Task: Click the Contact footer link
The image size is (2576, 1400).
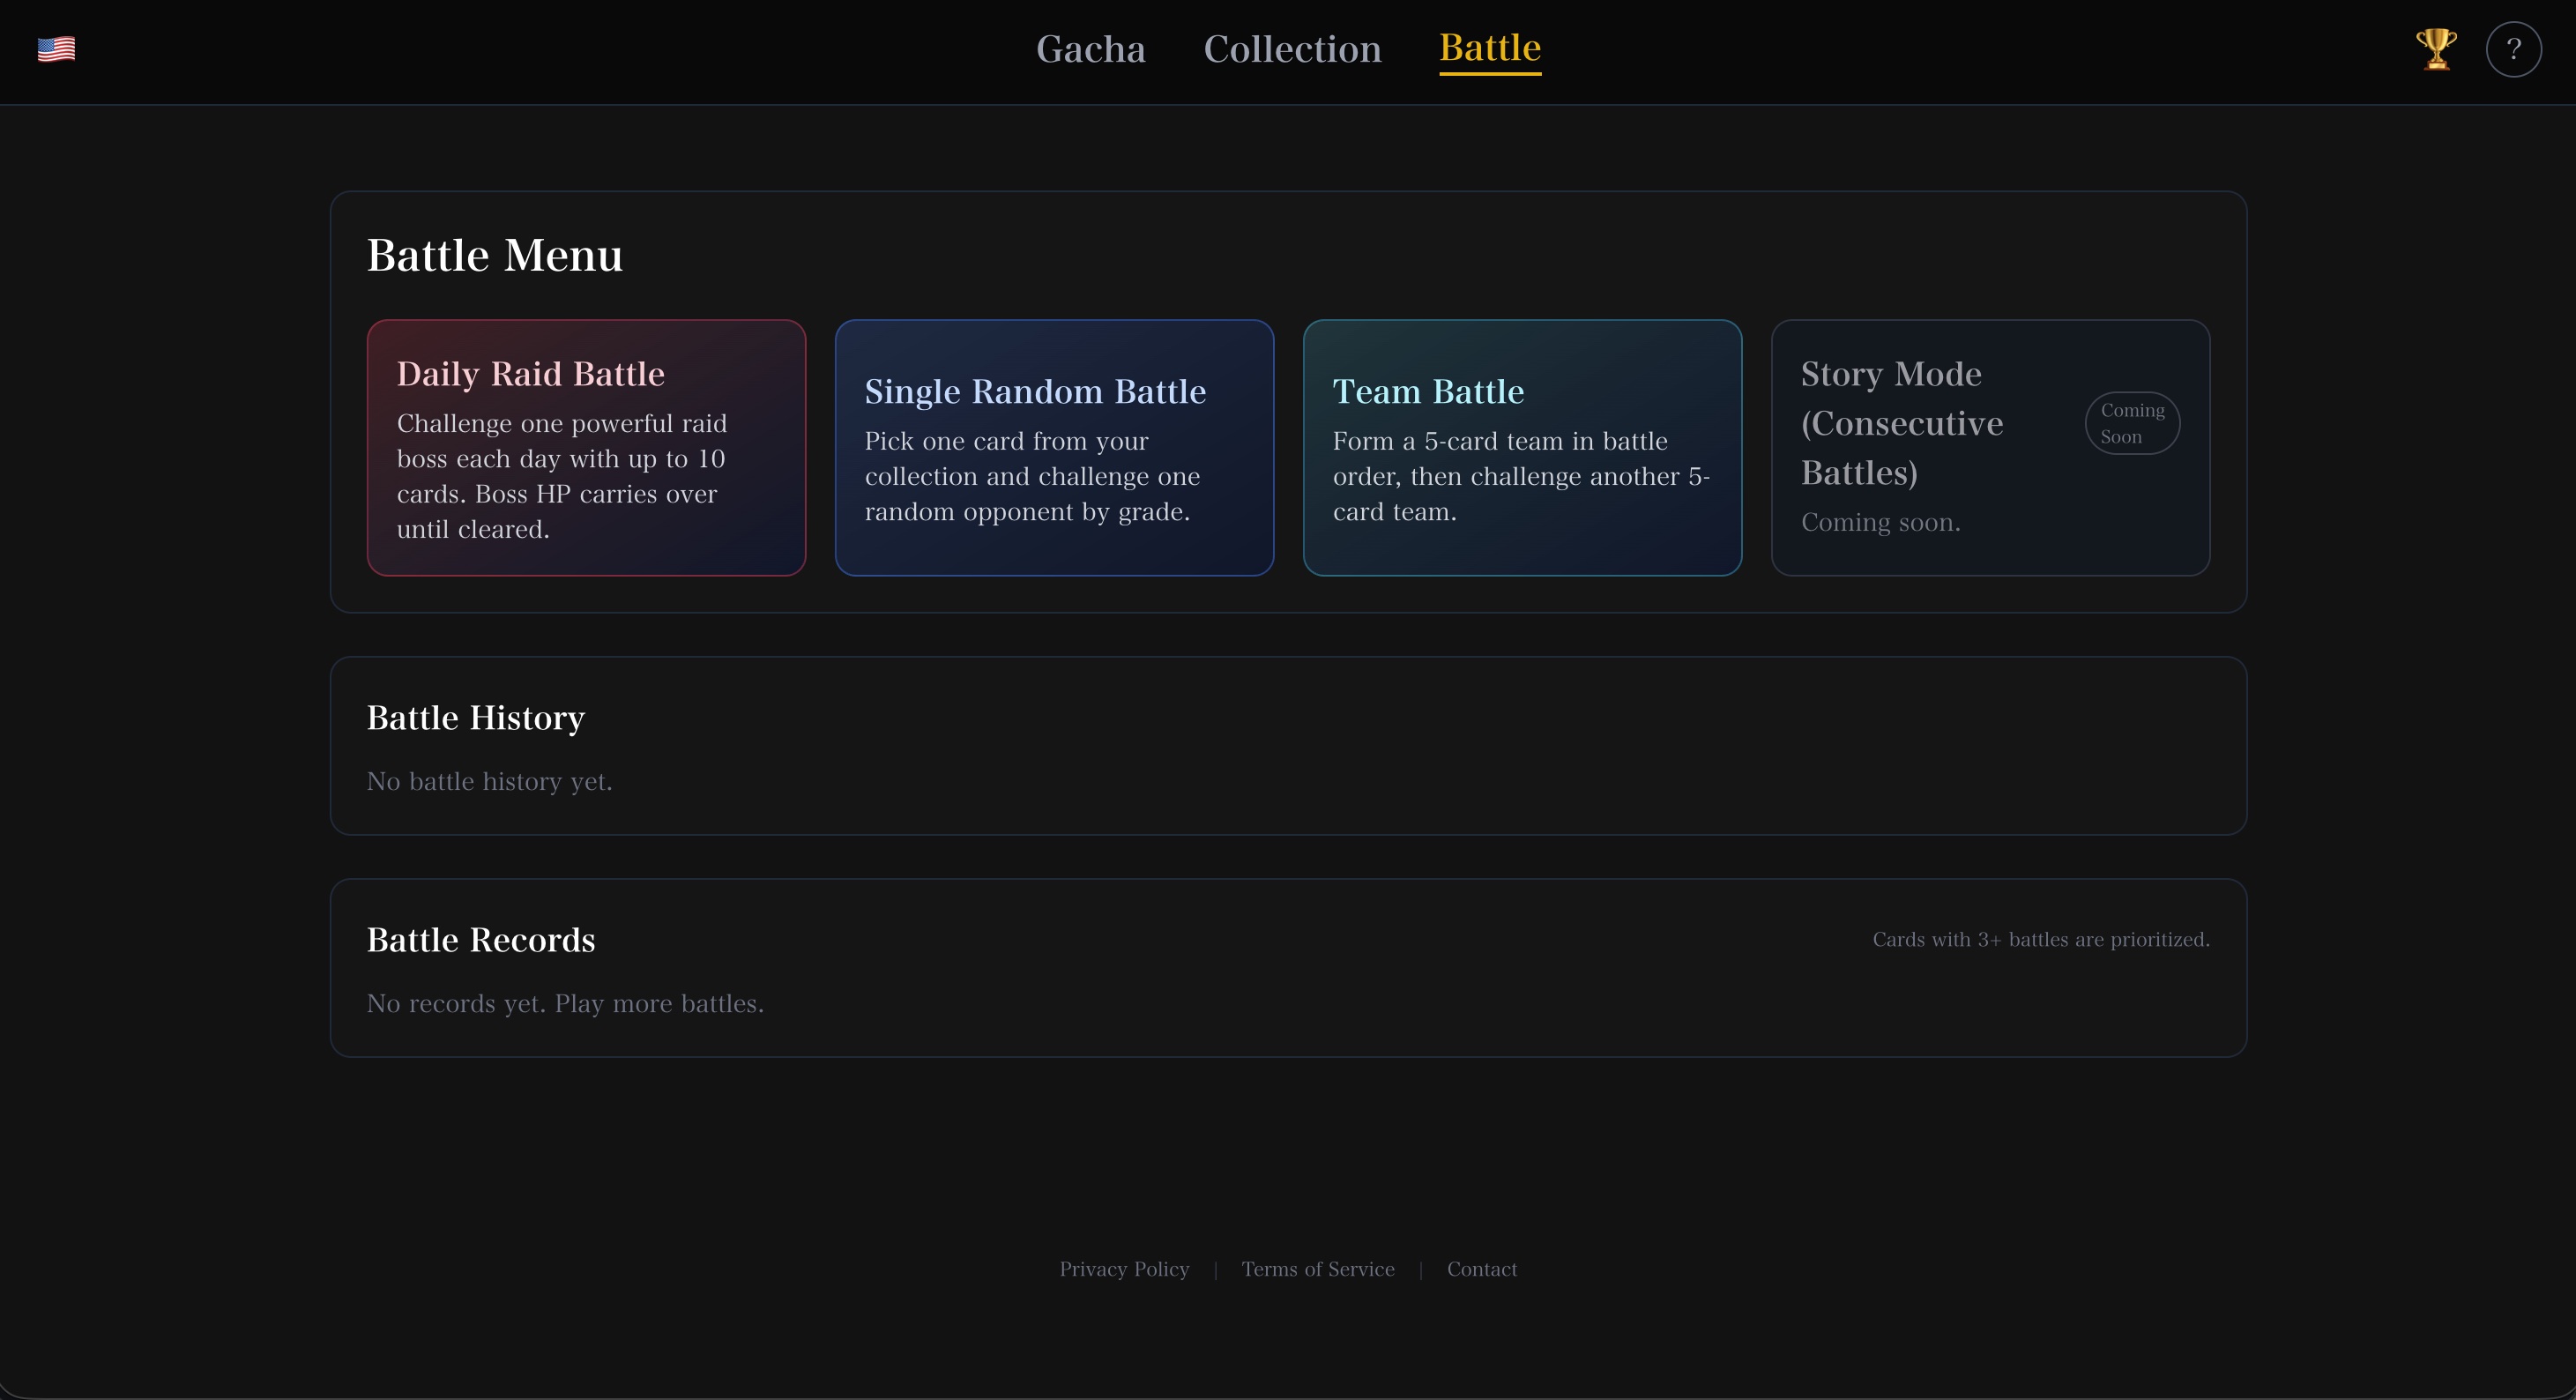Action: [1481, 1269]
